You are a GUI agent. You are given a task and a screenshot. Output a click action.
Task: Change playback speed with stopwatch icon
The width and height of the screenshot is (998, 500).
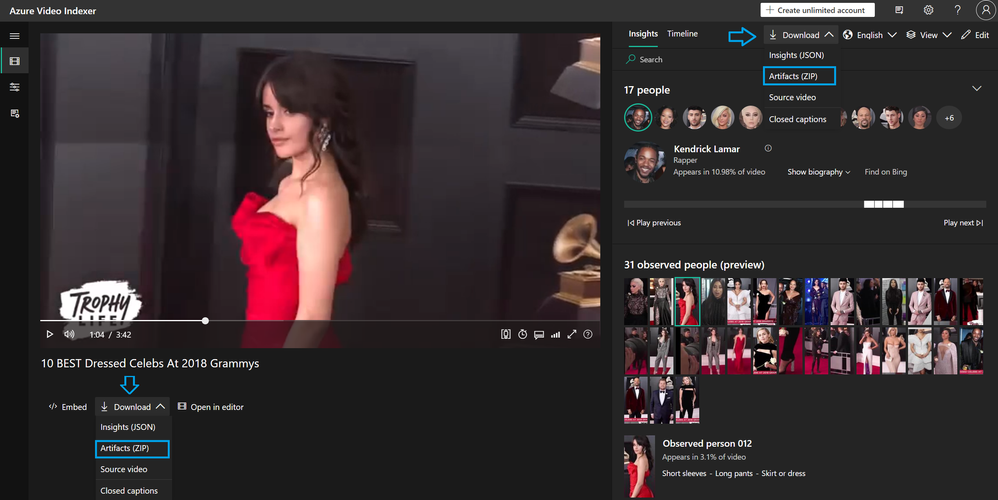[523, 334]
